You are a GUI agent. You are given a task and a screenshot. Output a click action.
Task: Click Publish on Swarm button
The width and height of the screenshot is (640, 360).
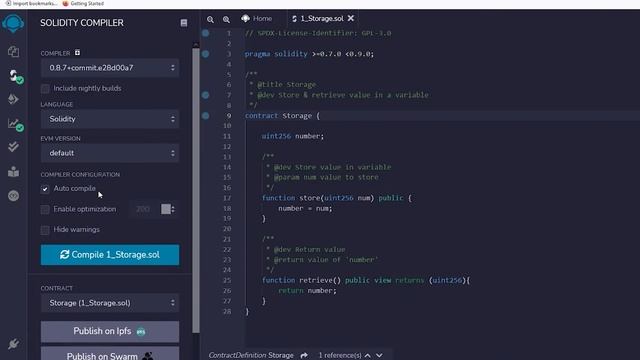point(110,353)
